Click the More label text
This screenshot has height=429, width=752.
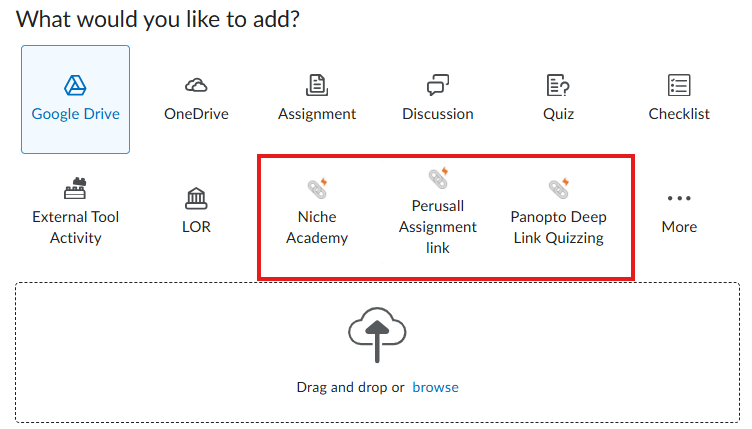pos(679,227)
